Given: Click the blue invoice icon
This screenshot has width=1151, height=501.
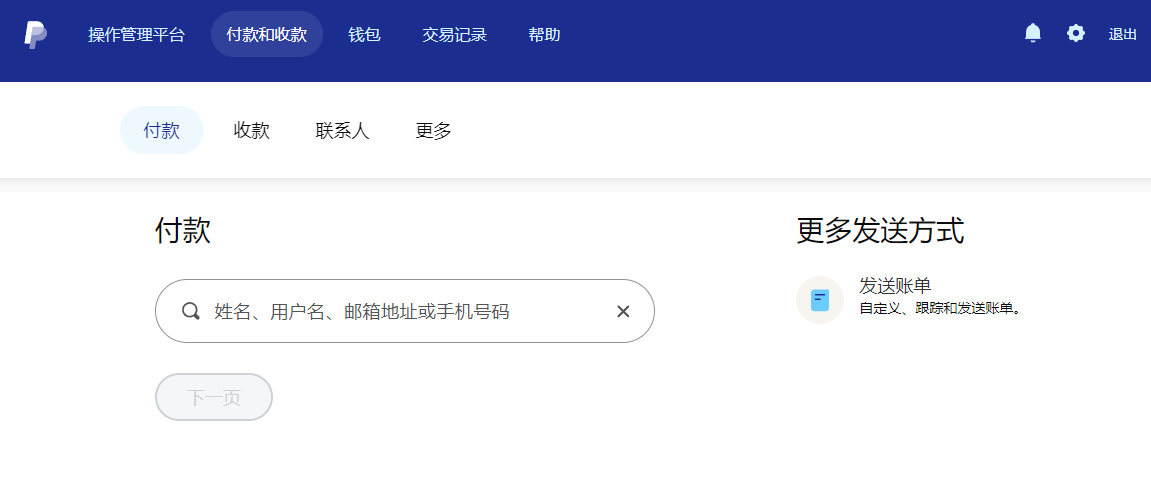Looking at the screenshot, I should coord(820,300).
